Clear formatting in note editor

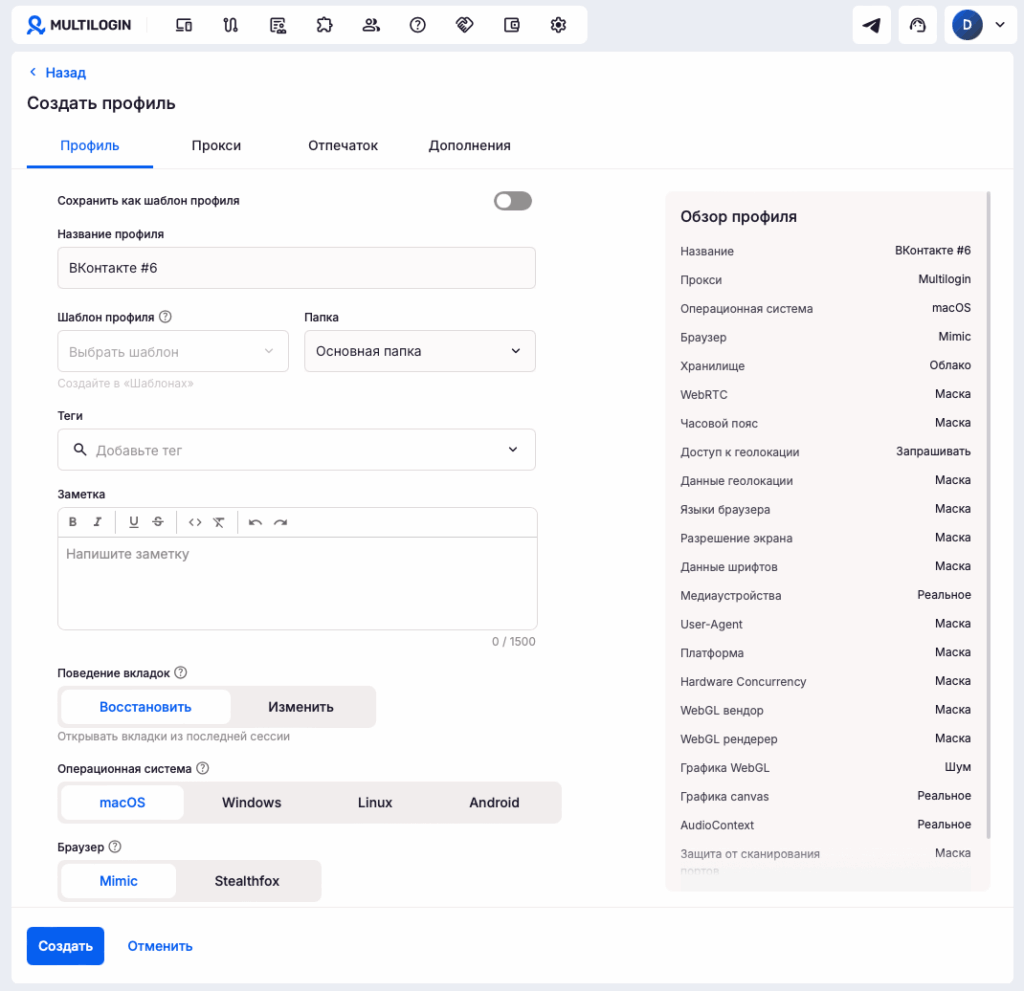(219, 522)
